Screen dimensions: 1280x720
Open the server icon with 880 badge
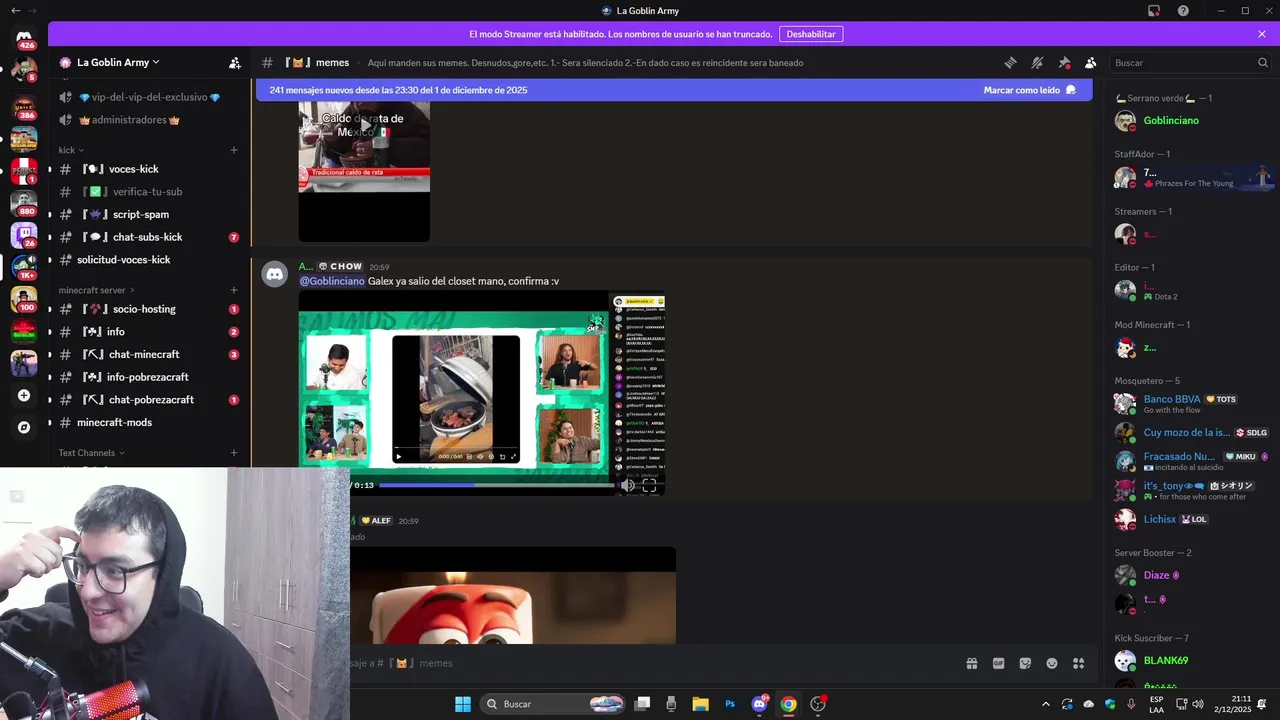pyautogui.click(x=24, y=203)
